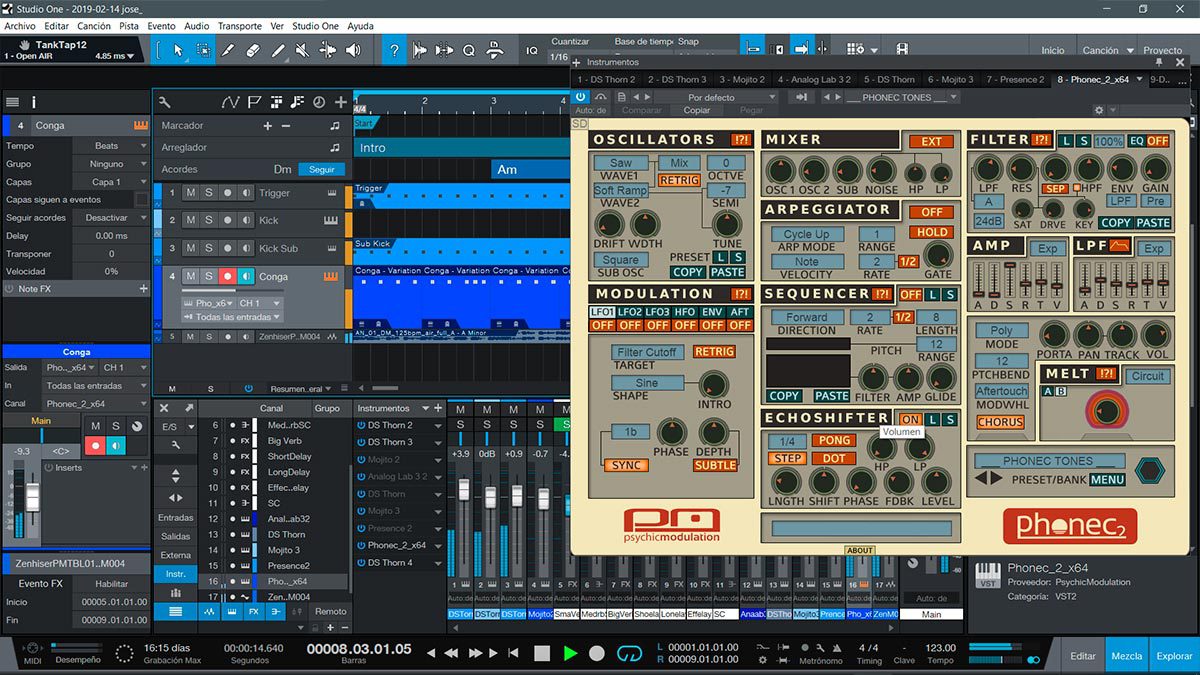The width and height of the screenshot is (1200, 675).
Task: Toggle the RETRIG button in Oscillators
Action: pos(679,180)
